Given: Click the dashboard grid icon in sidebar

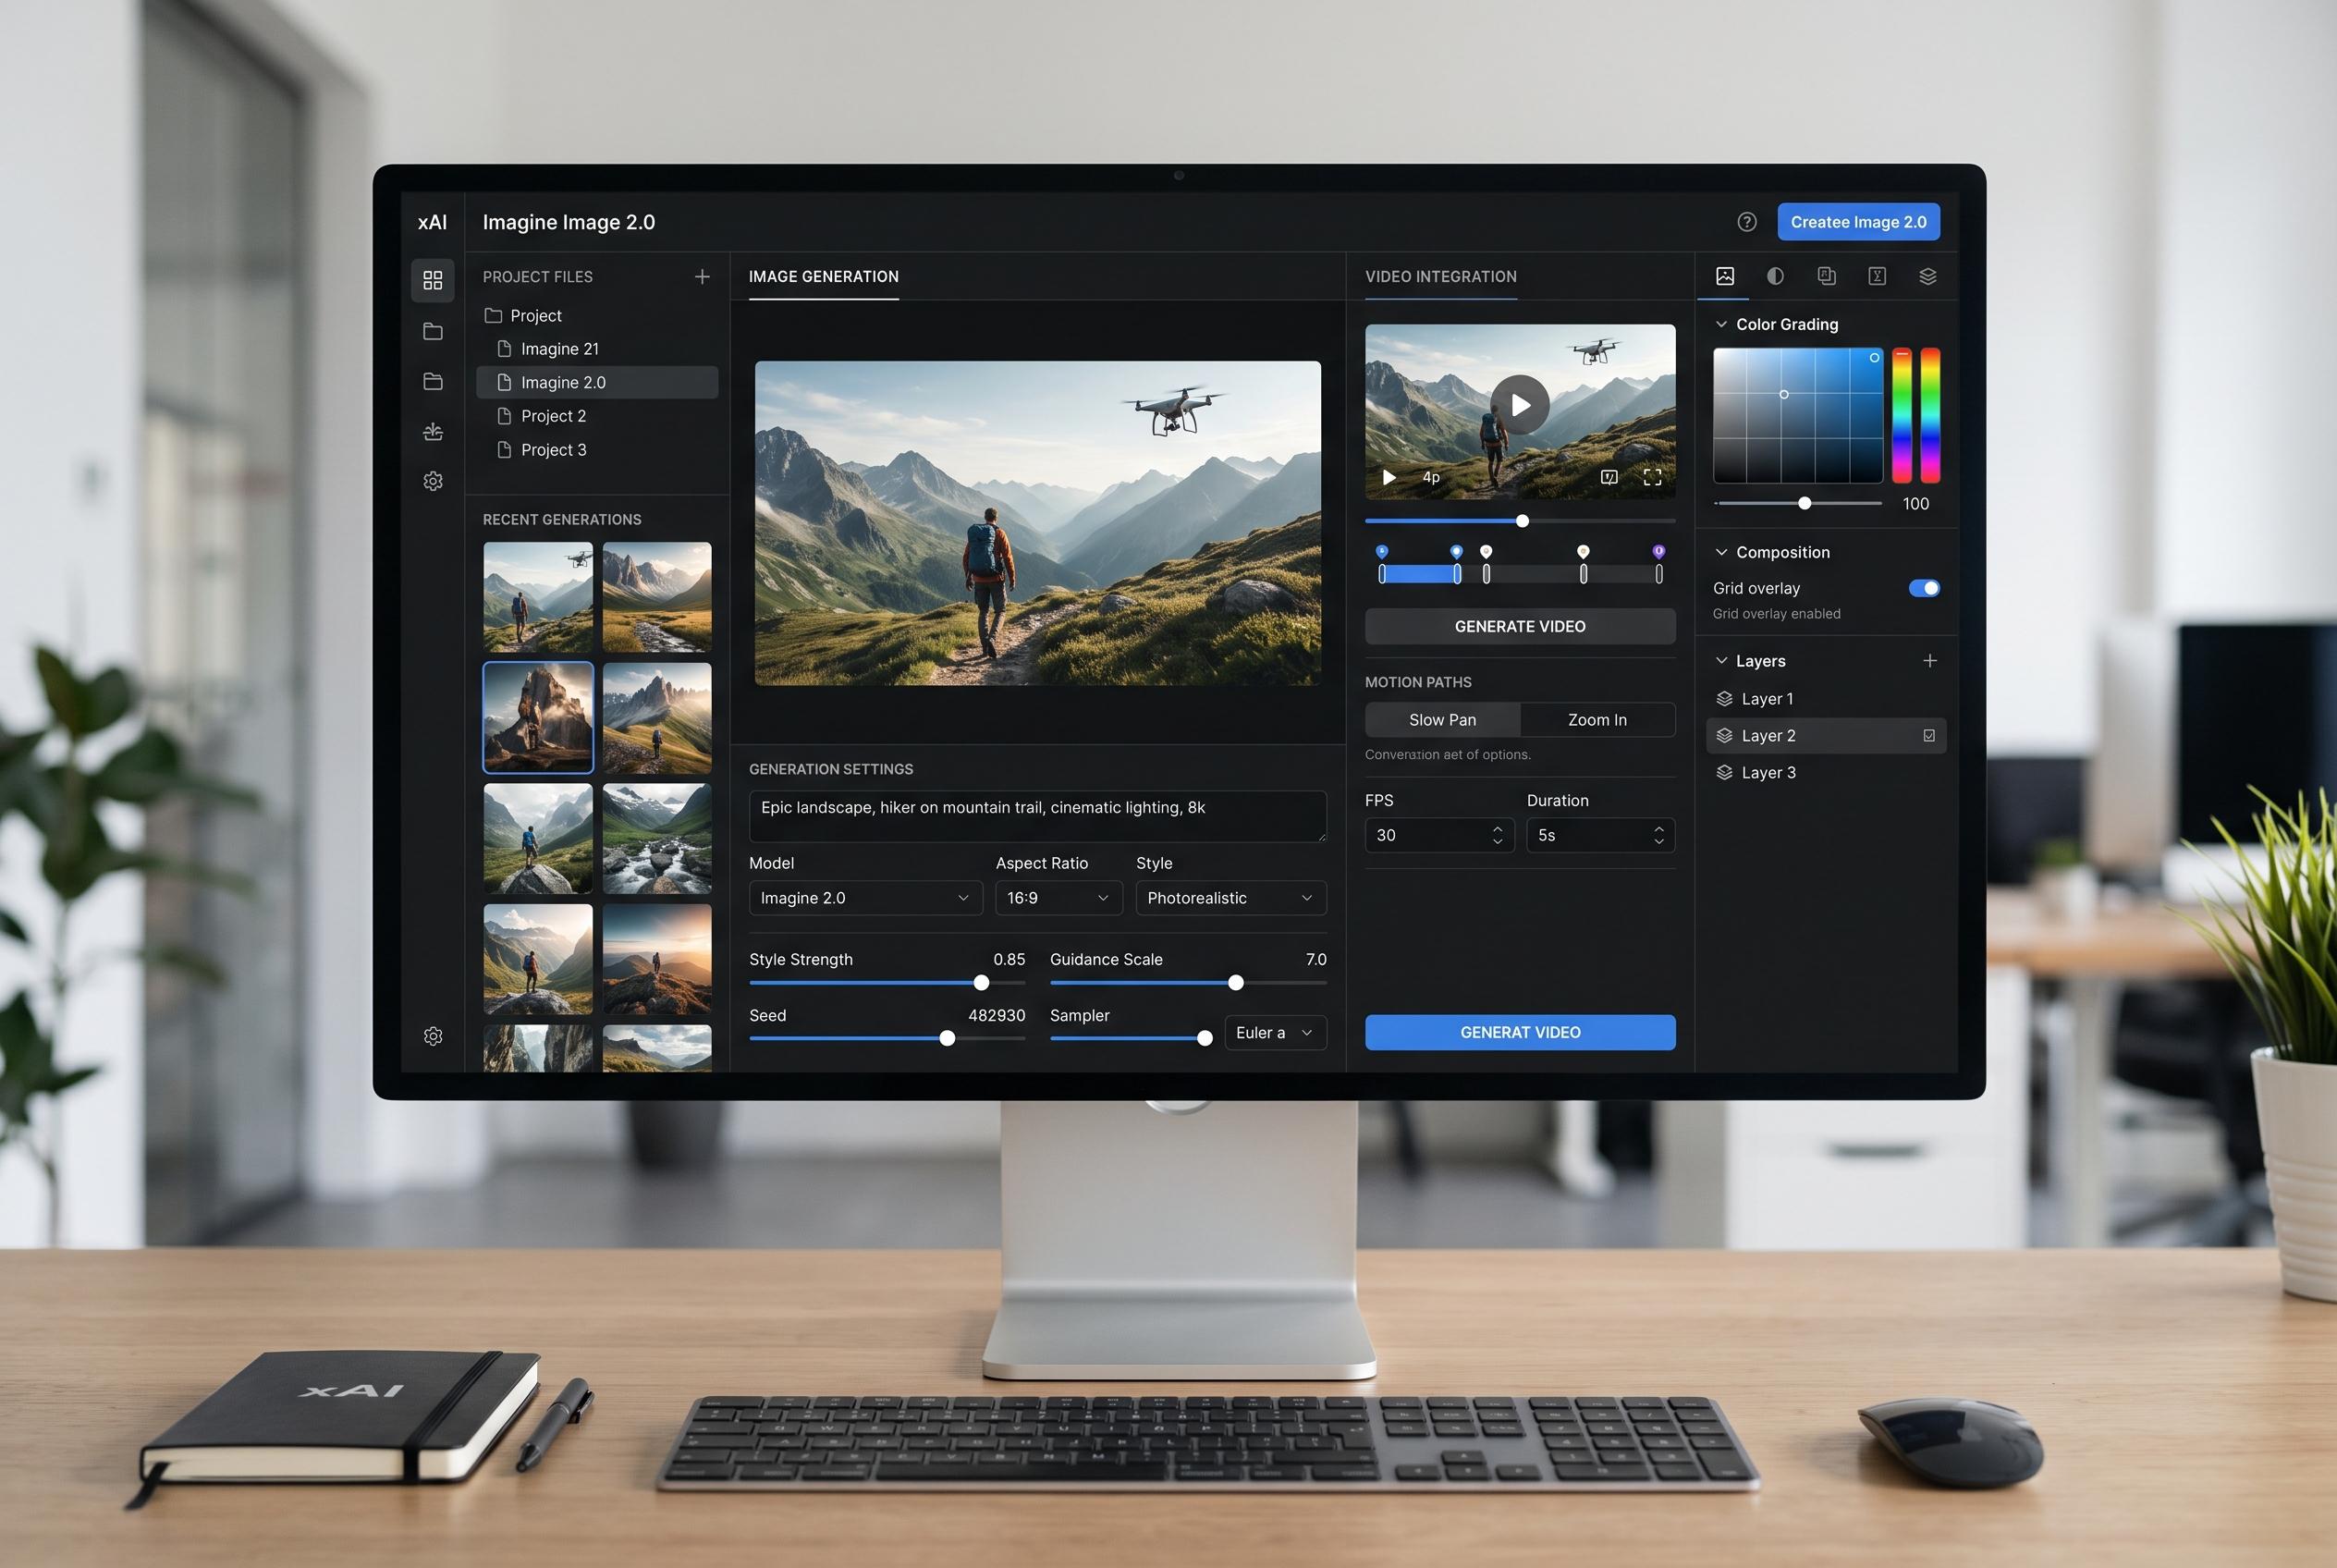Looking at the screenshot, I should pyautogui.click(x=432, y=280).
